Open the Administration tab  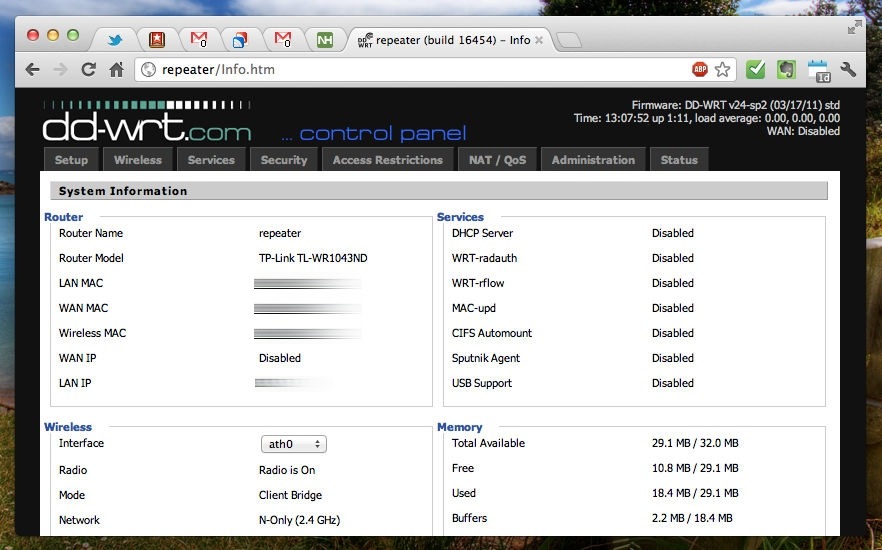(x=593, y=160)
